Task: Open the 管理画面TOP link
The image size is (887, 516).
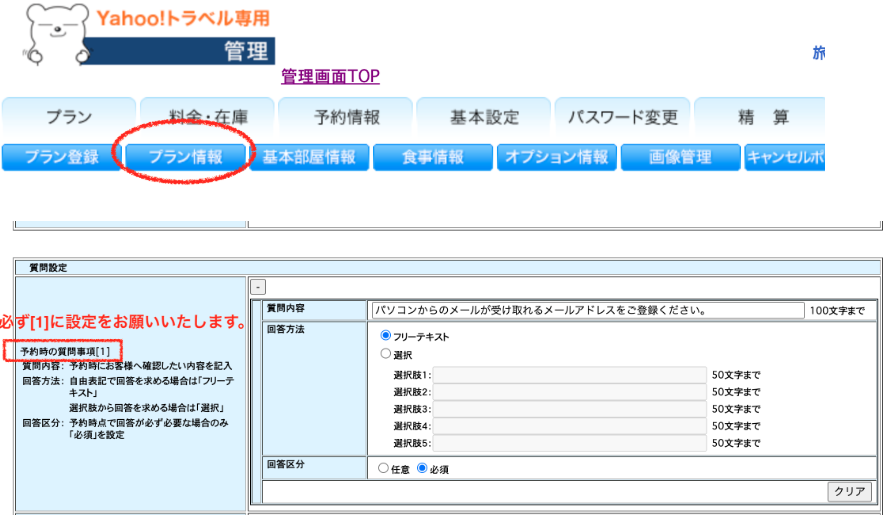Action: [x=330, y=77]
